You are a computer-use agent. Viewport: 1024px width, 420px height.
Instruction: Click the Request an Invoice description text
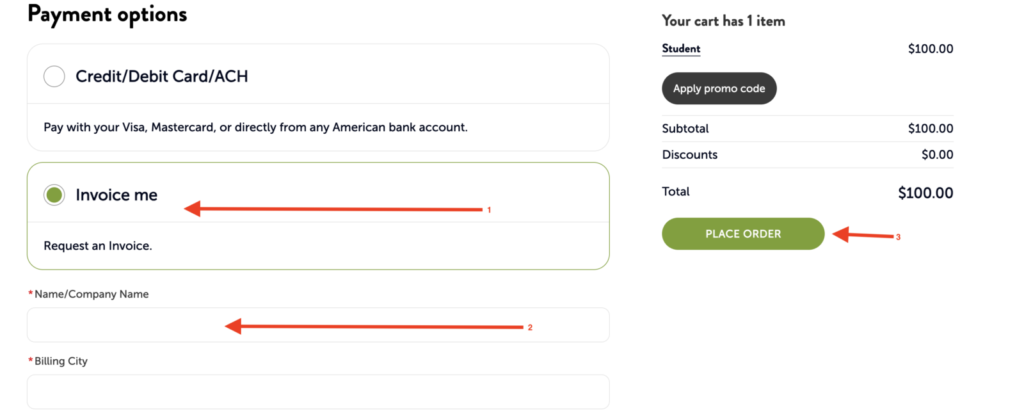pos(98,245)
